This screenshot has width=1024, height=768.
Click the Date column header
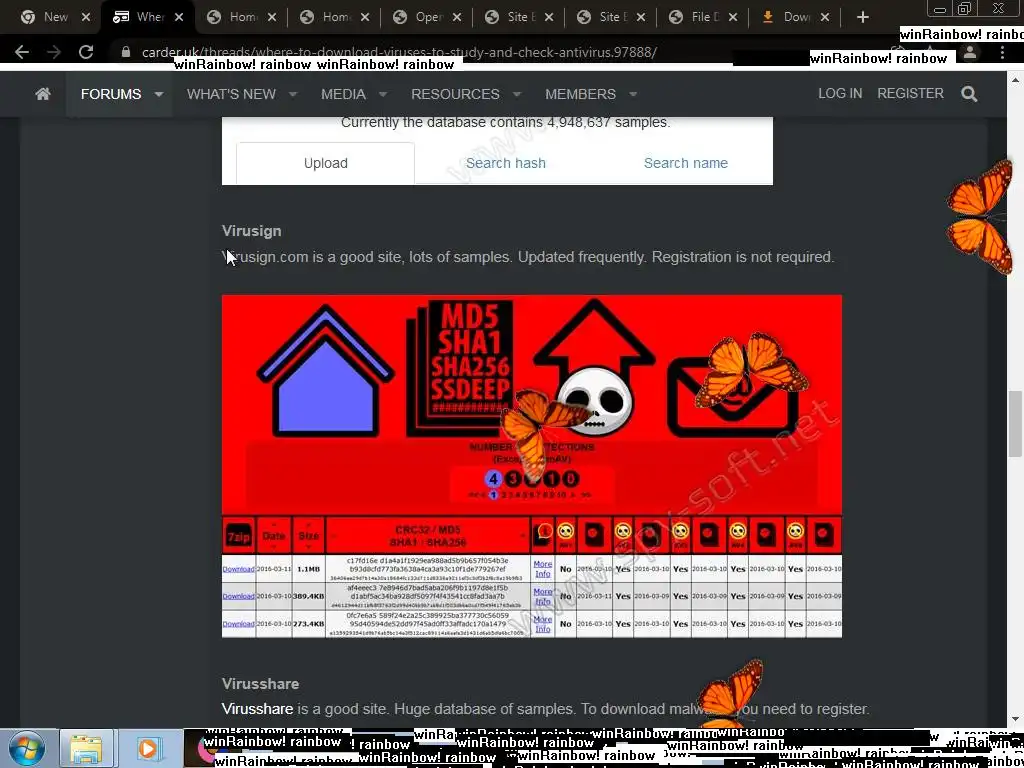(274, 536)
